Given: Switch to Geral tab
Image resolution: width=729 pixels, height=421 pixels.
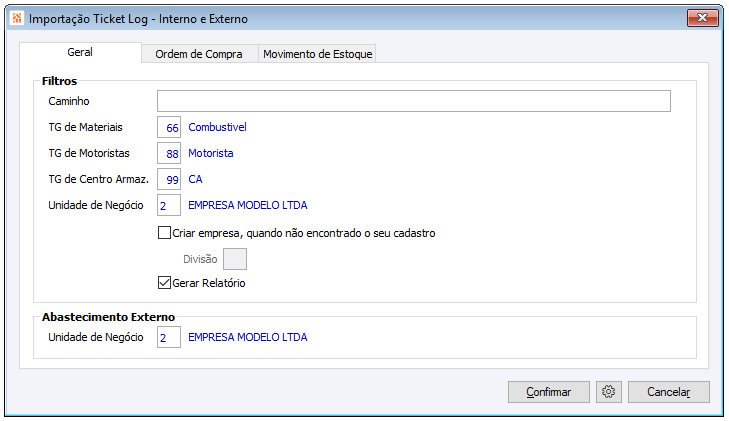Looking at the screenshot, I should pyautogui.click(x=80, y=52).
